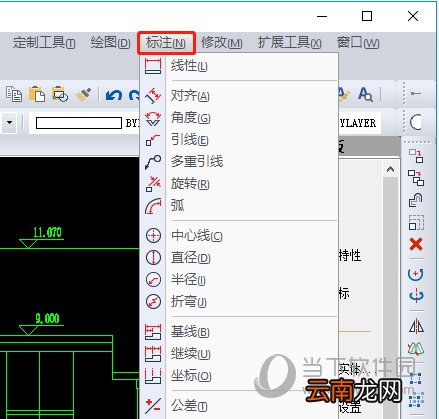Click the aligned dimension icon

coord(153,96)
